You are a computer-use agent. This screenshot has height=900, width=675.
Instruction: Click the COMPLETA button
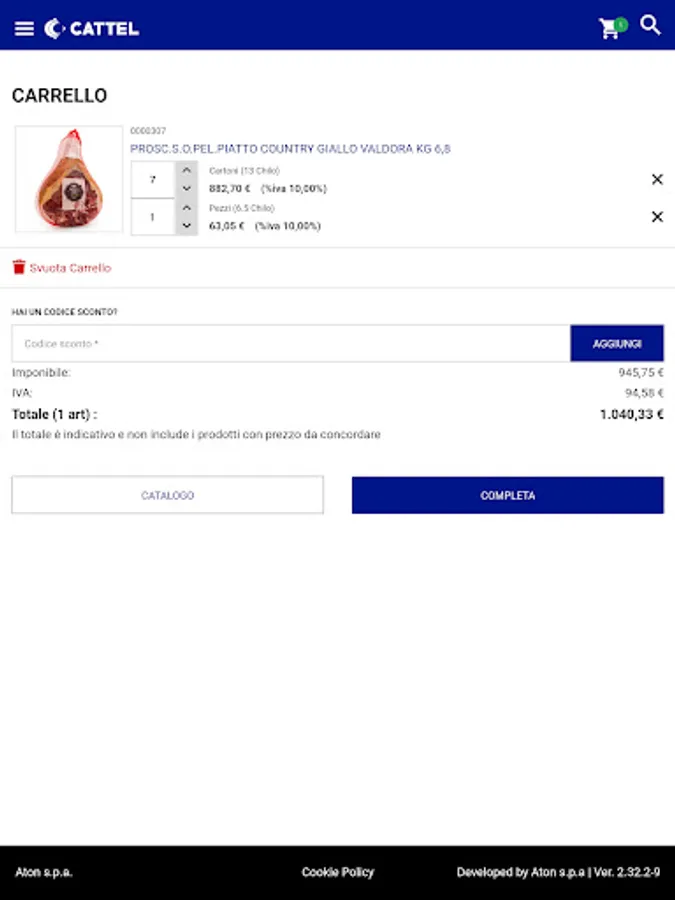pyautogui.click(x=508, y=495)
